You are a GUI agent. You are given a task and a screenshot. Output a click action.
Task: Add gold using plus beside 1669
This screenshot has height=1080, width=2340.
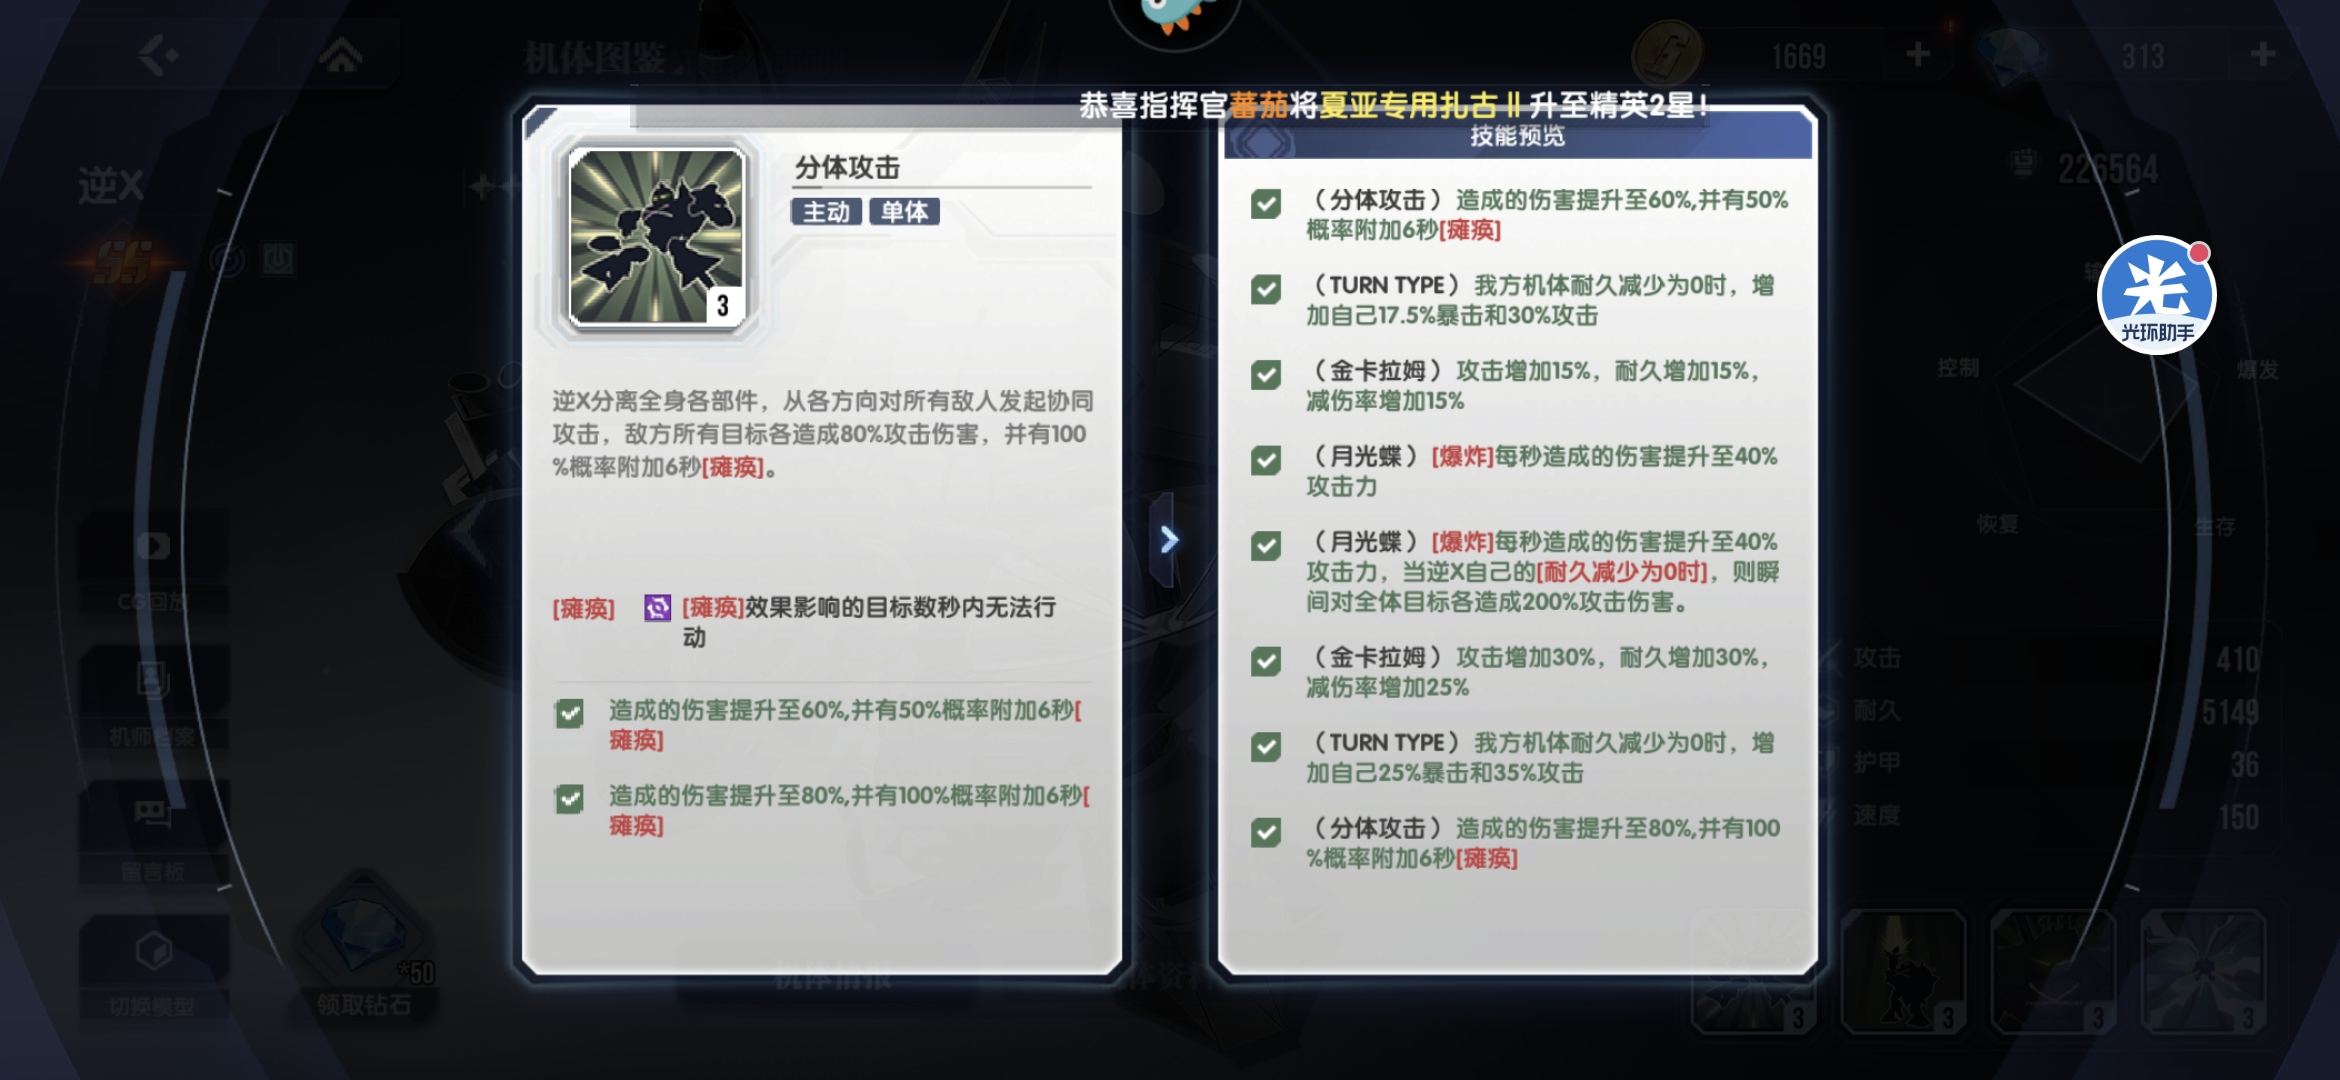point(1918,54)
